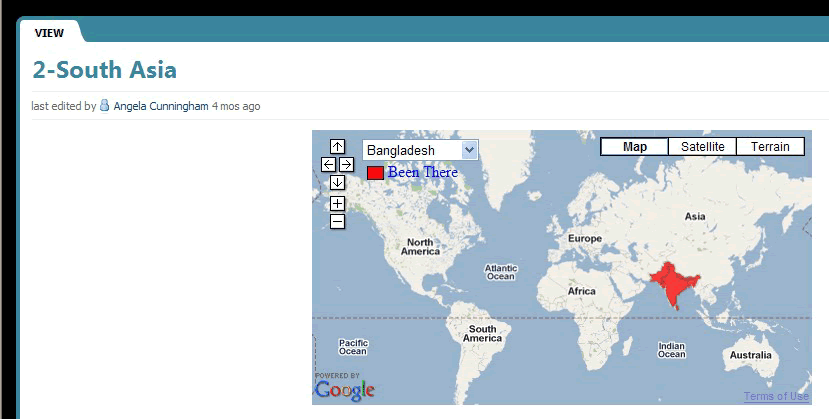
Task: Open Angela Cunningham's profile link
Action: (161, 106)
